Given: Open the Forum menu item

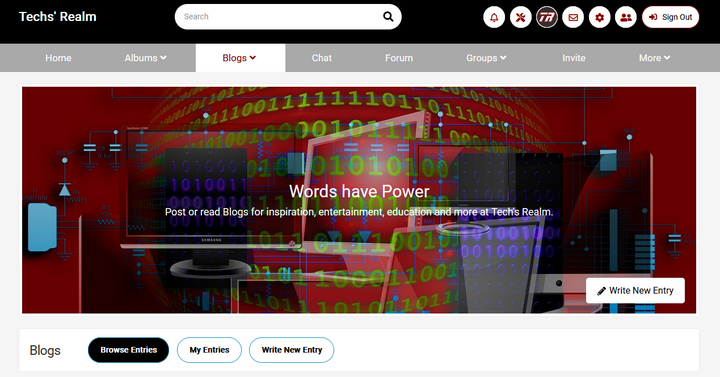Looking at the screenshot, I should tap(399, 58).
